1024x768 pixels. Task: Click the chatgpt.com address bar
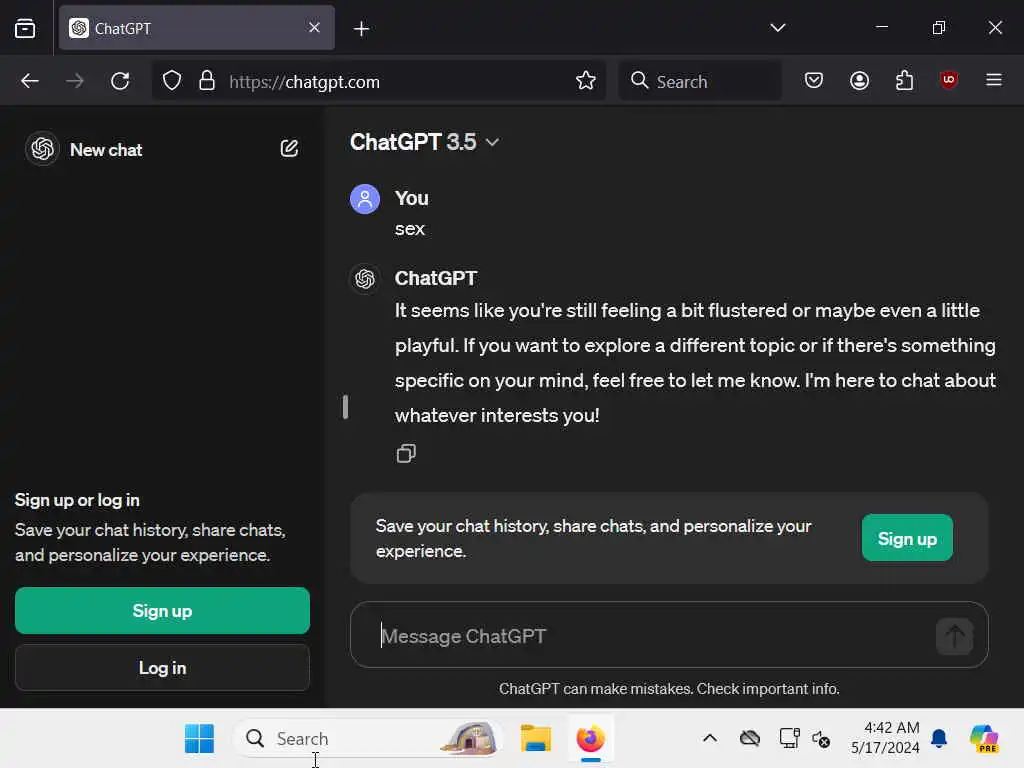[379, 81]
